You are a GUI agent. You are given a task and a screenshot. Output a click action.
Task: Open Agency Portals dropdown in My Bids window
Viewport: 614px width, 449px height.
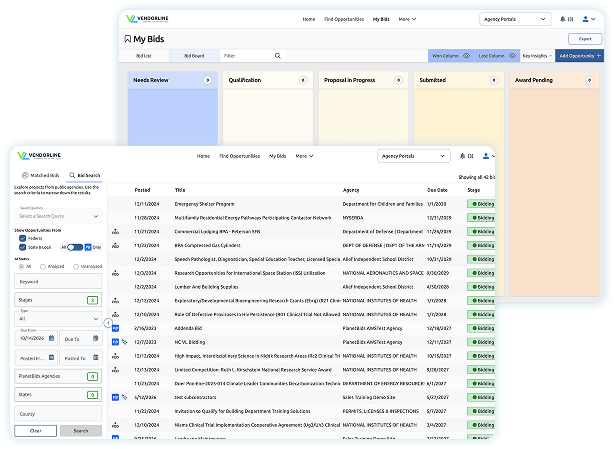(515, 19)
